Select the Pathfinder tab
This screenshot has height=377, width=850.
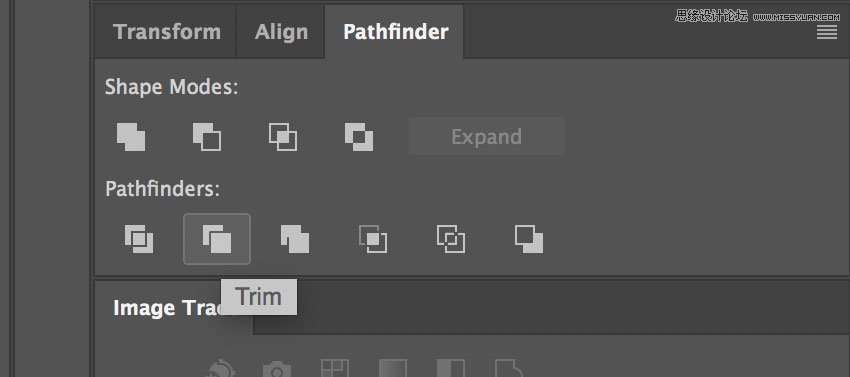pyautogui.click(x=395, y=32)
